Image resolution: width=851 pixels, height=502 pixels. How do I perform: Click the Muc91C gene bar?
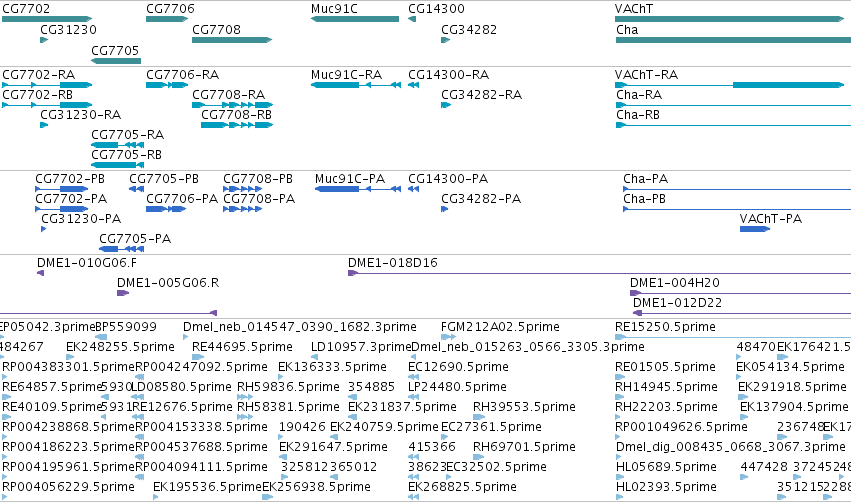pos(355,19)
